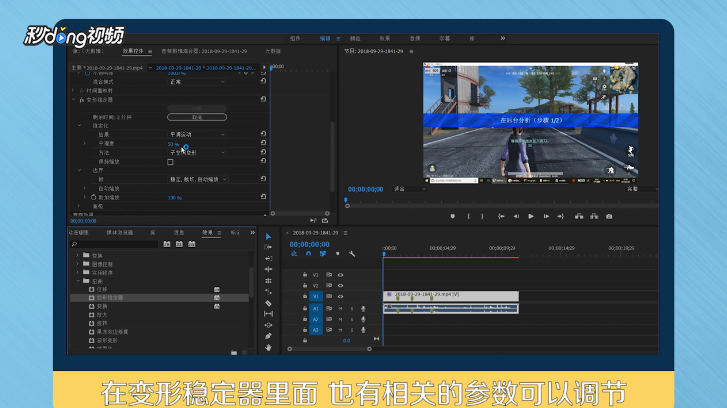The height and width of the screenshot is (408, 727).
Task: Reset the smoothness parameter
Action: [263, 143]
